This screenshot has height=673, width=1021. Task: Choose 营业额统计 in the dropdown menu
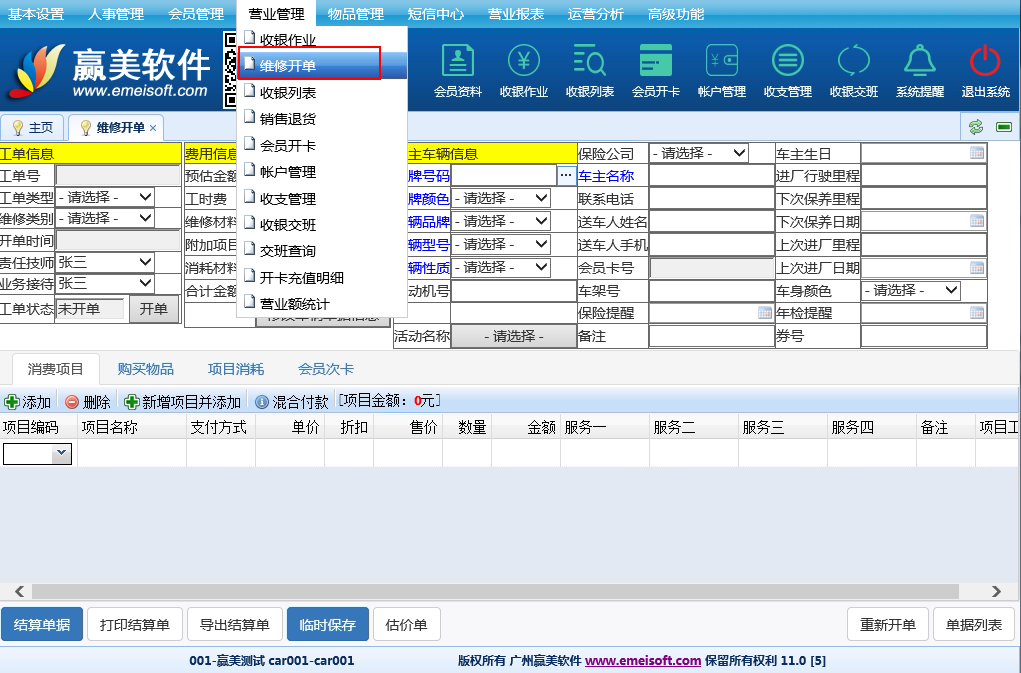294,304
